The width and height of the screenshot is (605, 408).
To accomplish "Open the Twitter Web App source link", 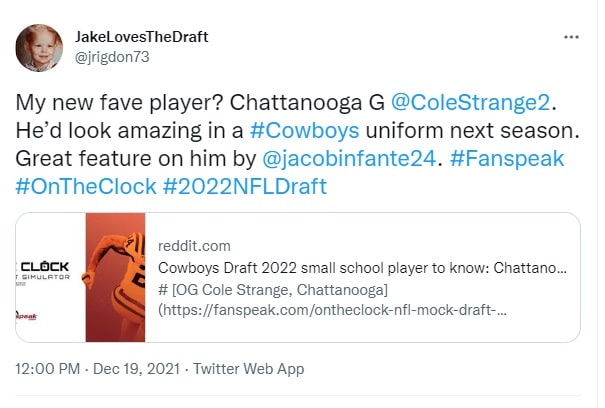I will 250,369.
